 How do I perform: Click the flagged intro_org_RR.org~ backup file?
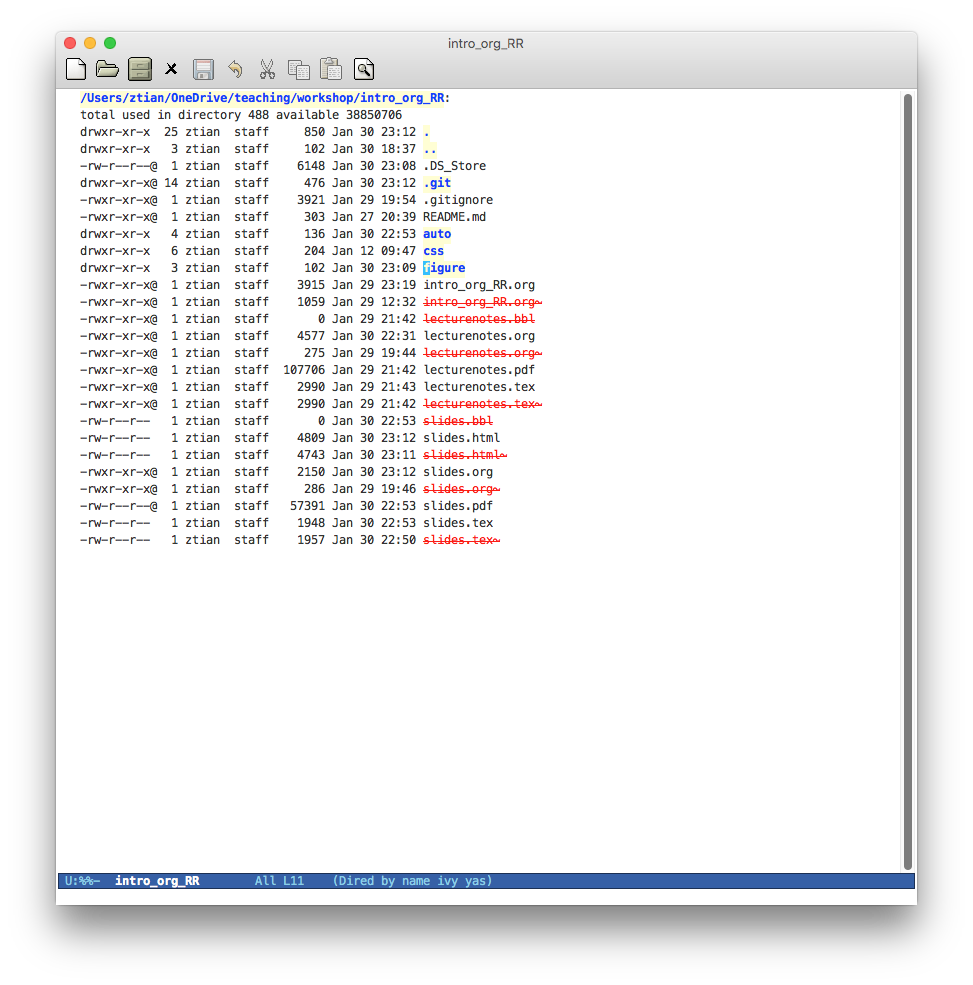(482, 302)
